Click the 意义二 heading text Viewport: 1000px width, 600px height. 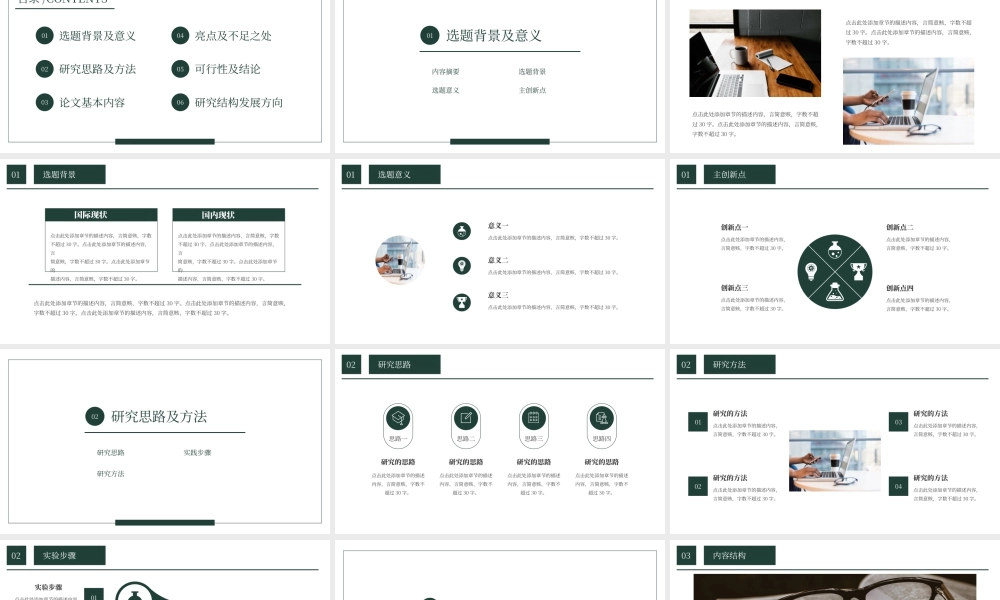point(498,260)
